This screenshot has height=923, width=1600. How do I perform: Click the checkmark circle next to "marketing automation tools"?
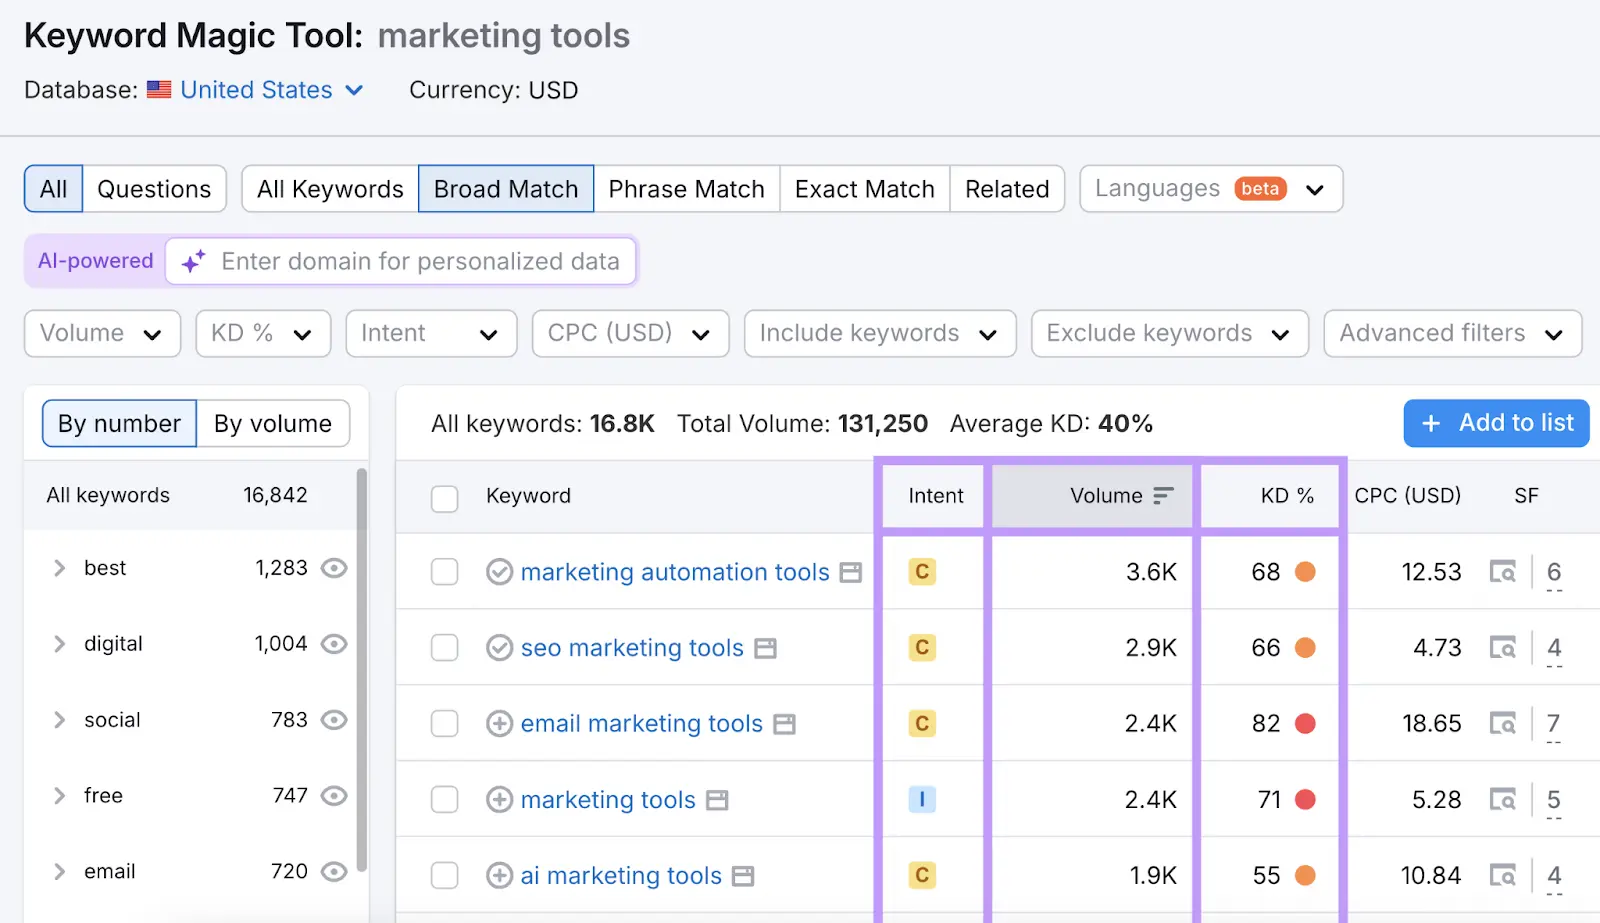[499, 572]
